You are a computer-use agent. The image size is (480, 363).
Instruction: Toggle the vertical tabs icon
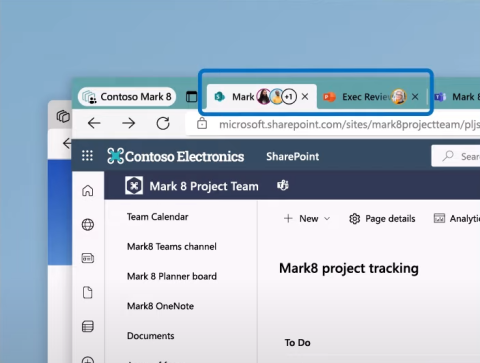tap(191, 97)
